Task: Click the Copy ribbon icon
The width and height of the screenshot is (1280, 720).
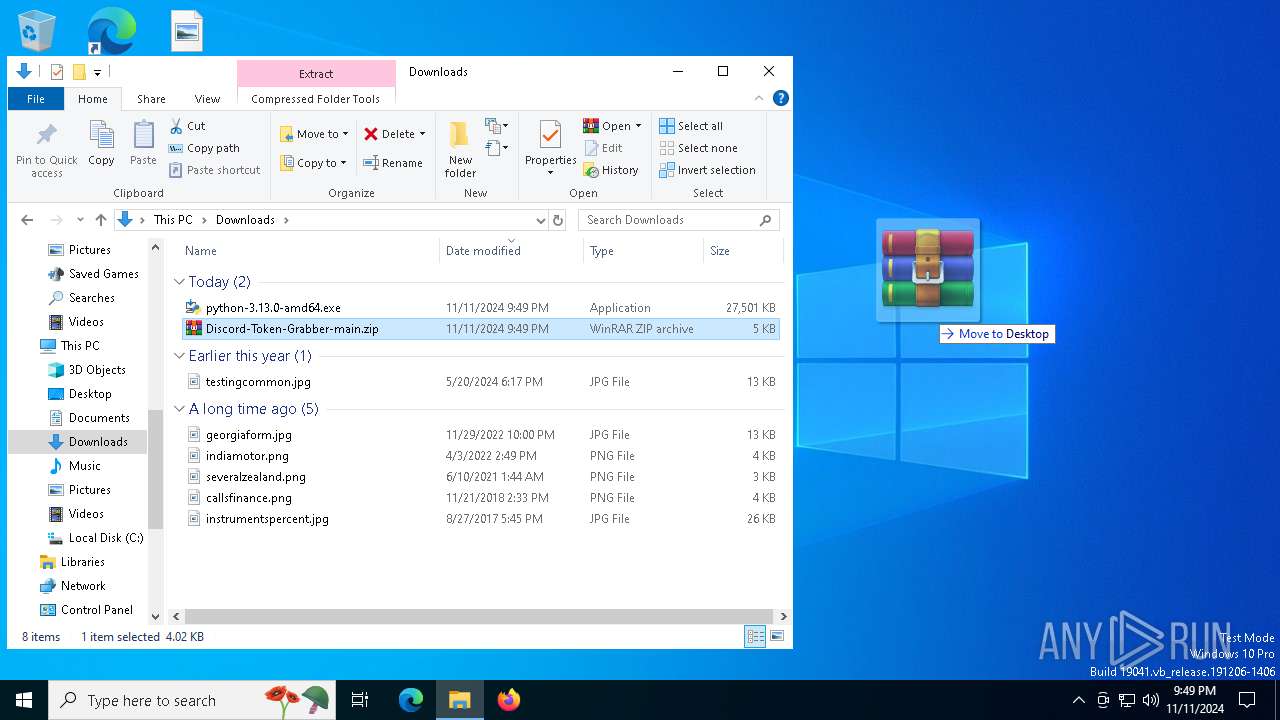Action: pos(101,134)
